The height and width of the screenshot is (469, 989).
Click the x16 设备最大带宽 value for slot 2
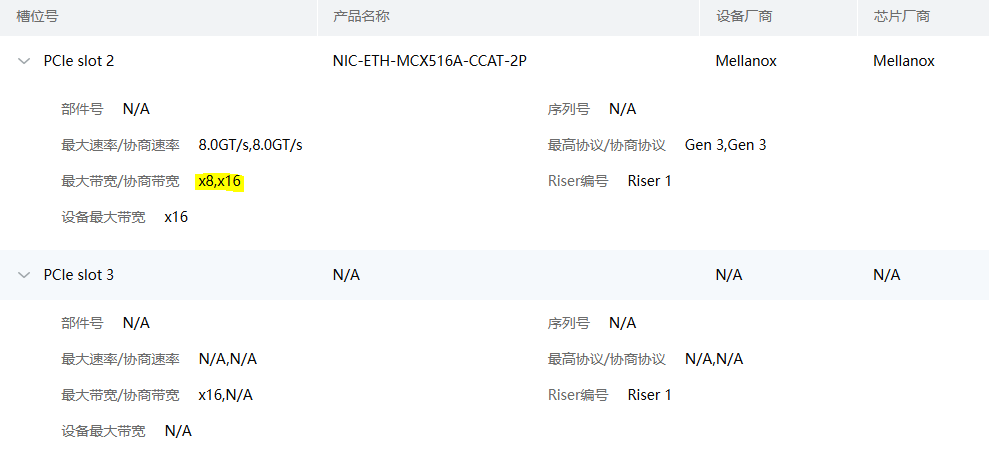pyautogui.click(x=176, y=217)
